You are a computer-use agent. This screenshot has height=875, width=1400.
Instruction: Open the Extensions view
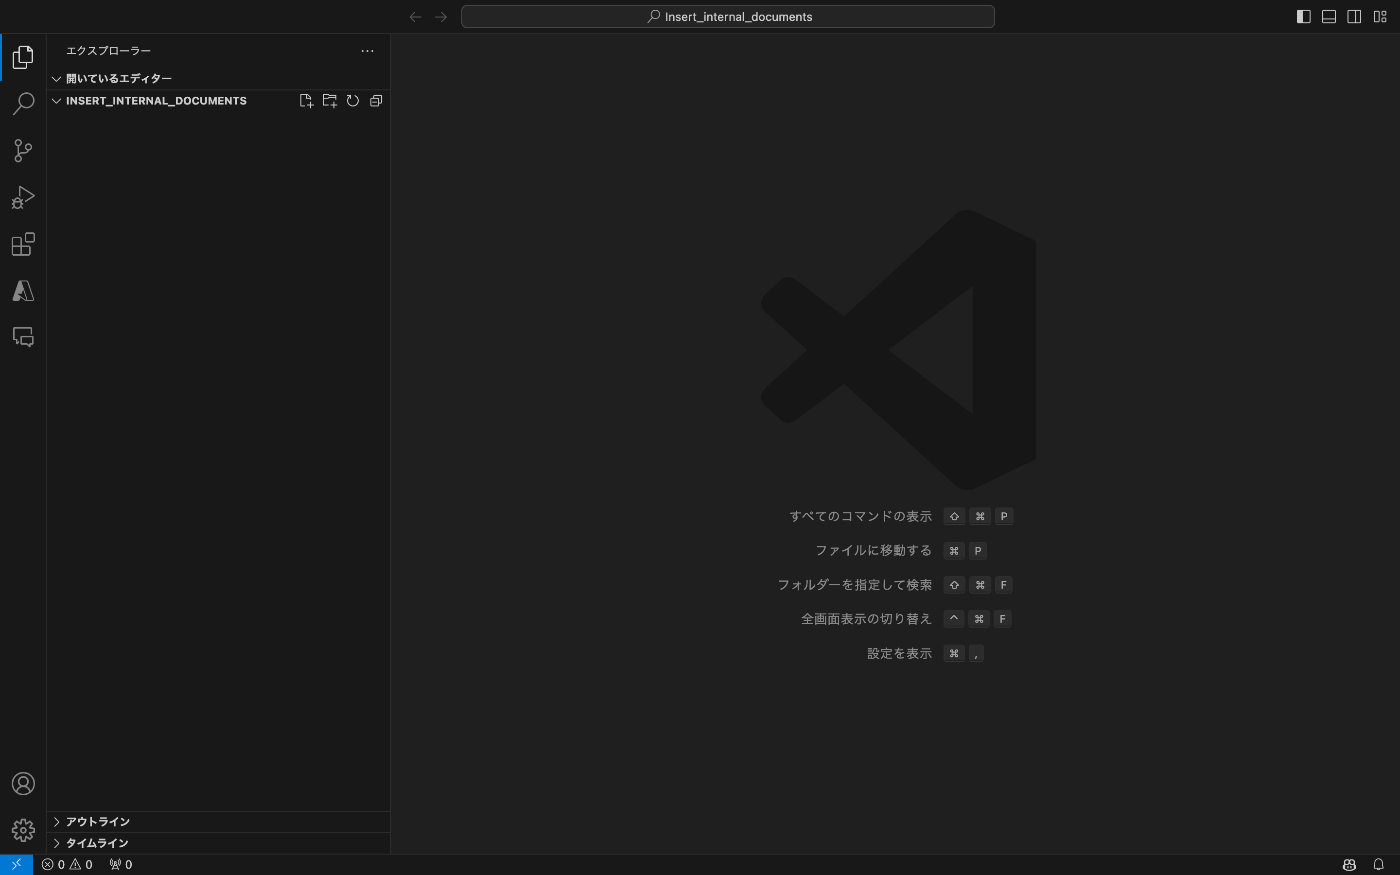[x=23, y=244]
